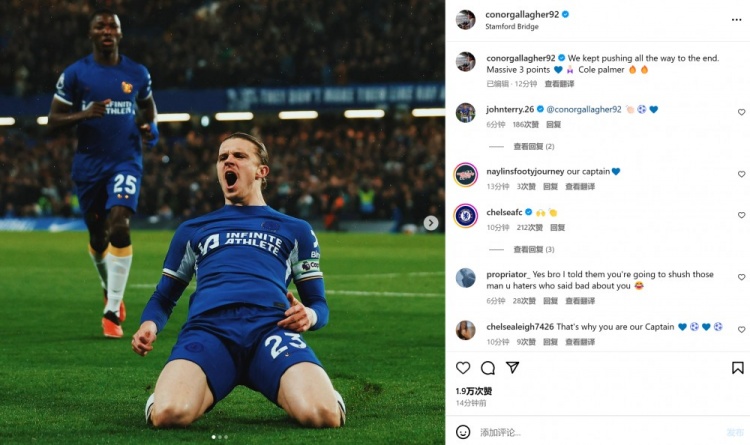Open Stamford Bridge location link
Image resolution: width=750 pixels, height=445 pixels.
pos(510,27)
